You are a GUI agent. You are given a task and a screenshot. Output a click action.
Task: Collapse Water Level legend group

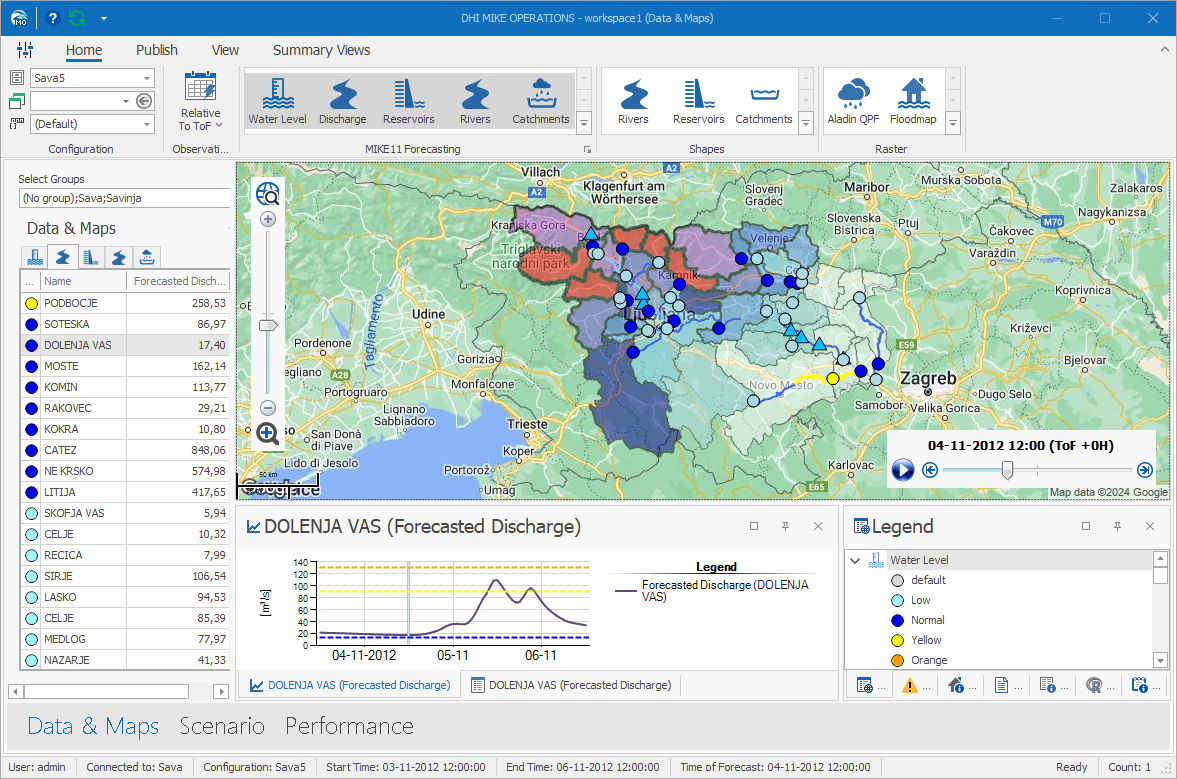[855, 561]
